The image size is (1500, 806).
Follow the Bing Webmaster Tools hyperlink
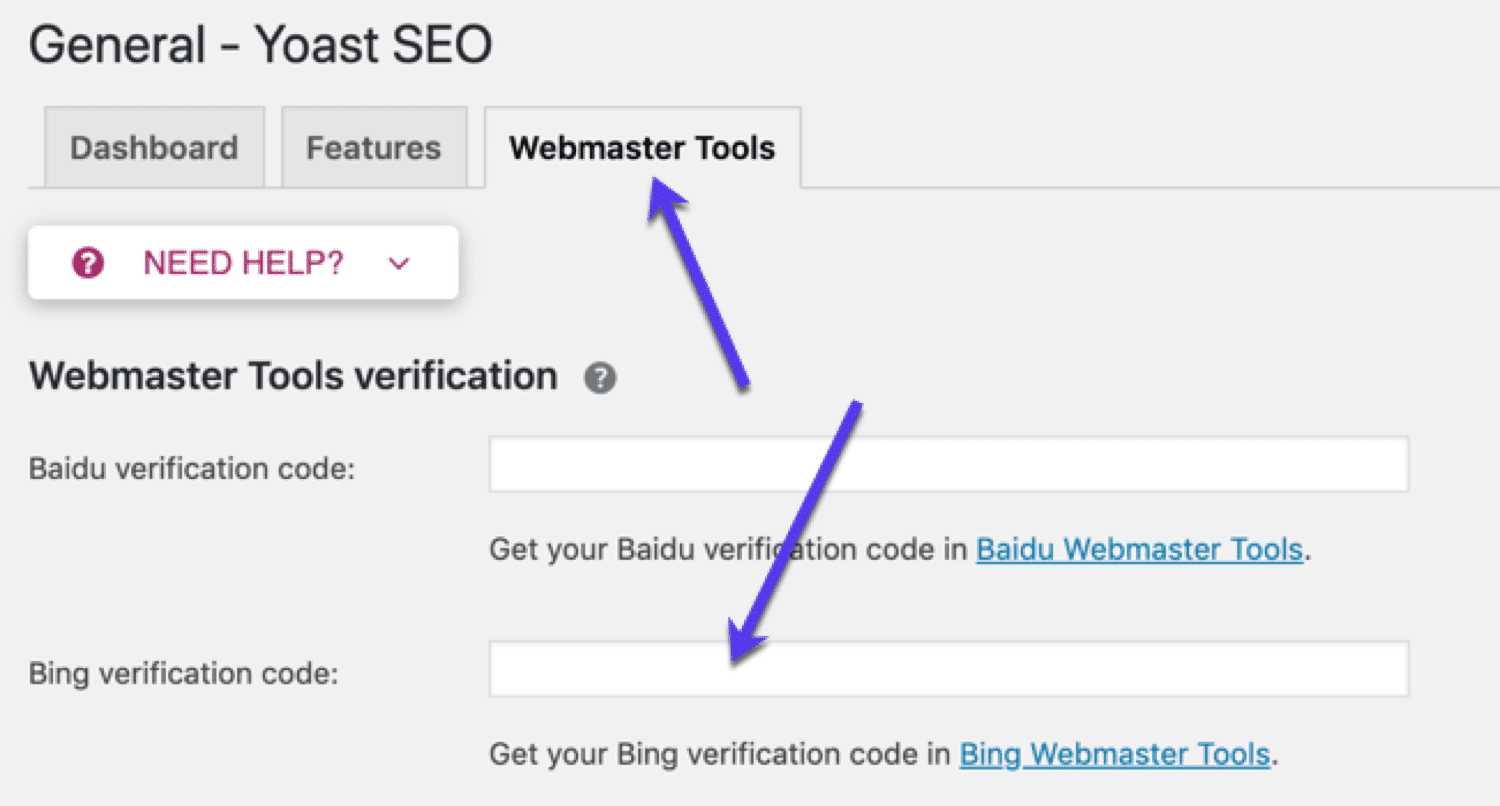pyautogui.click(x=1113, y=754)
